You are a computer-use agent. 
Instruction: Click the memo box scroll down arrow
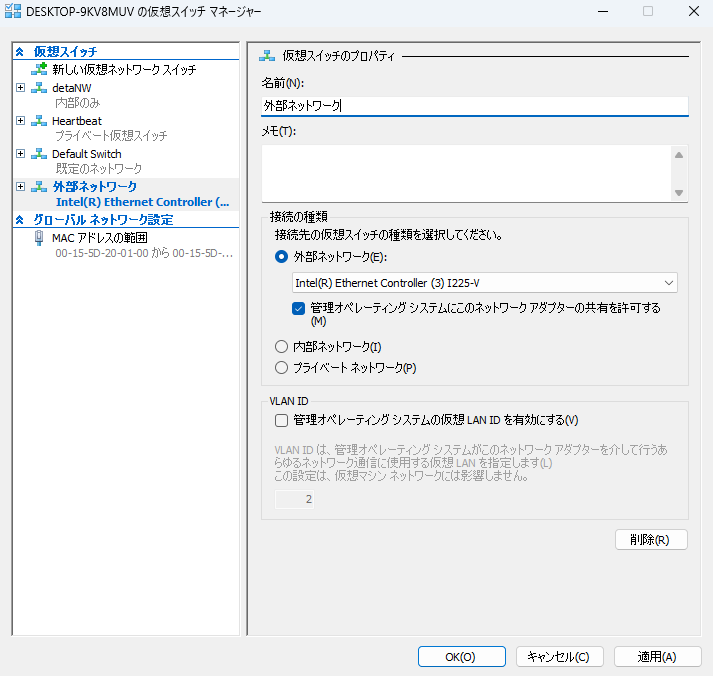point(679,193)
